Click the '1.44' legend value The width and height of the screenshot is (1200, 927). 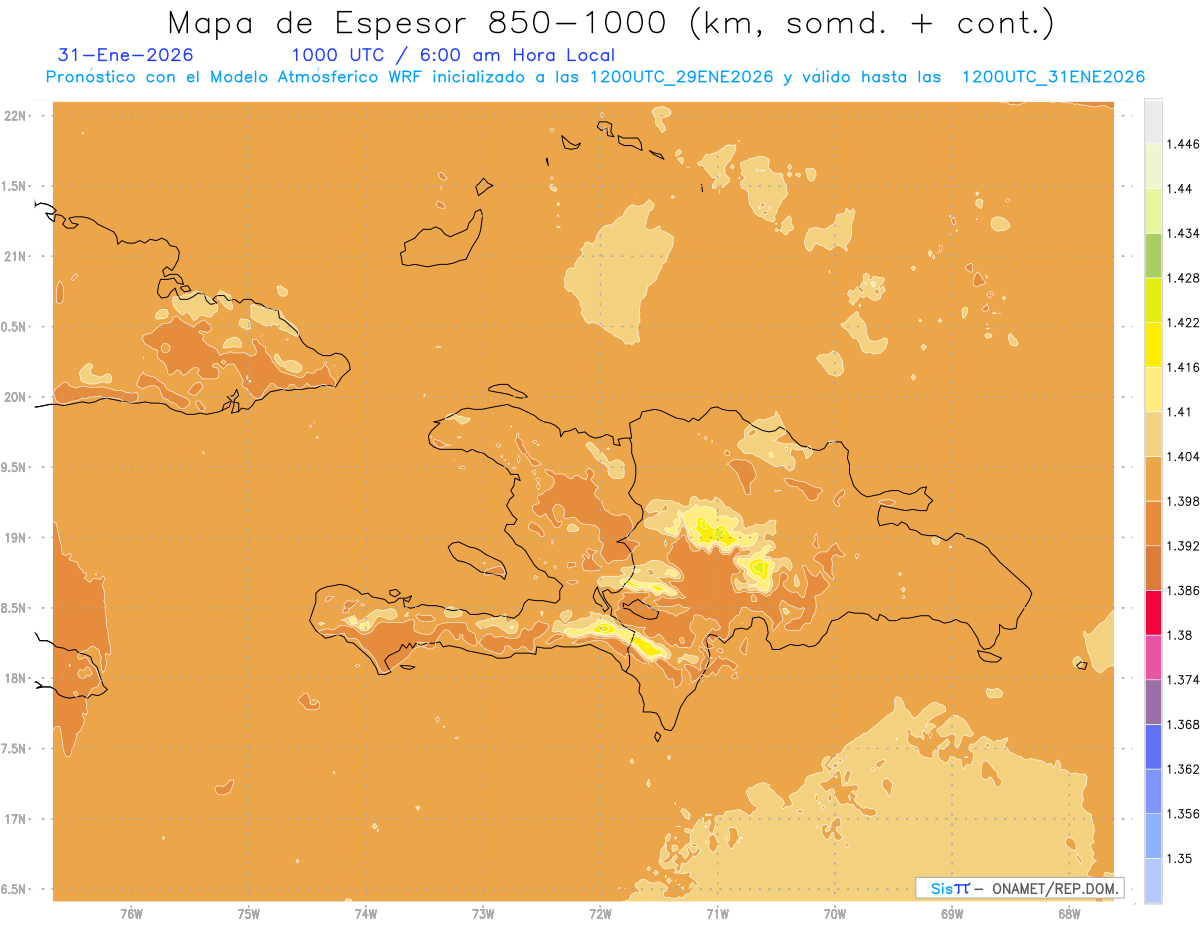[1180, 189]
